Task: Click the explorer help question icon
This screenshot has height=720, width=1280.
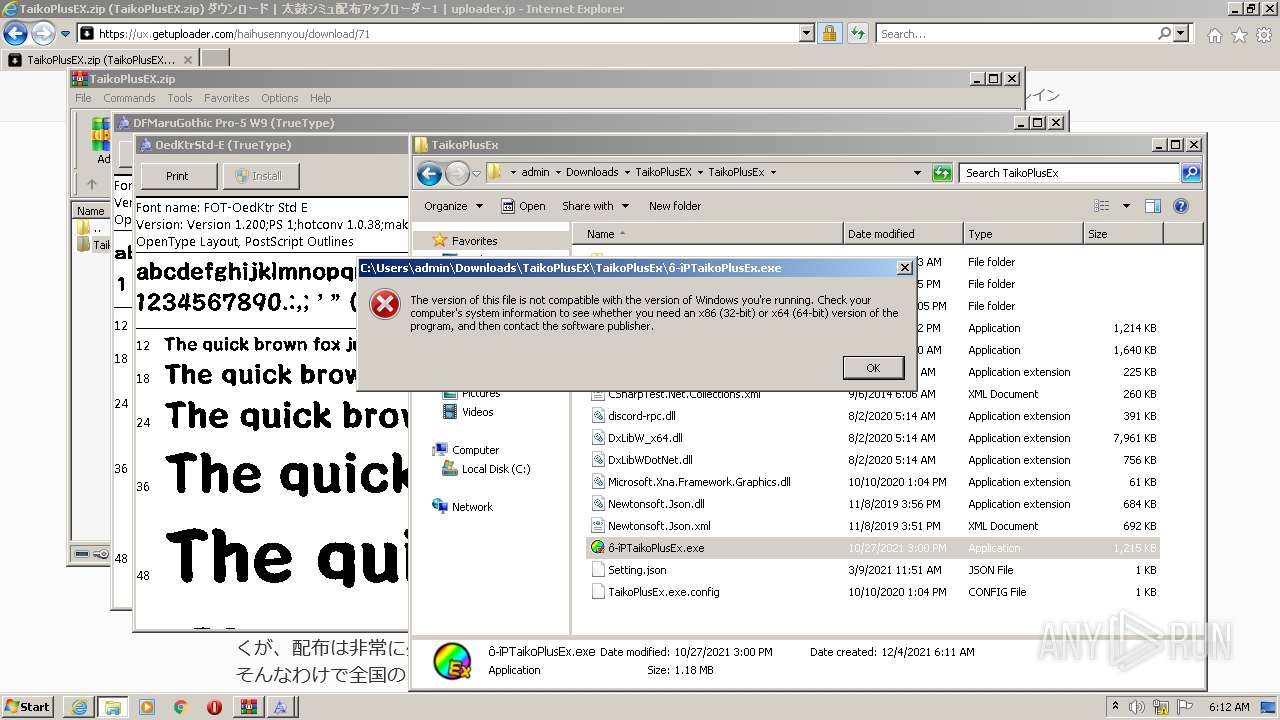Action: [1181, 206]
